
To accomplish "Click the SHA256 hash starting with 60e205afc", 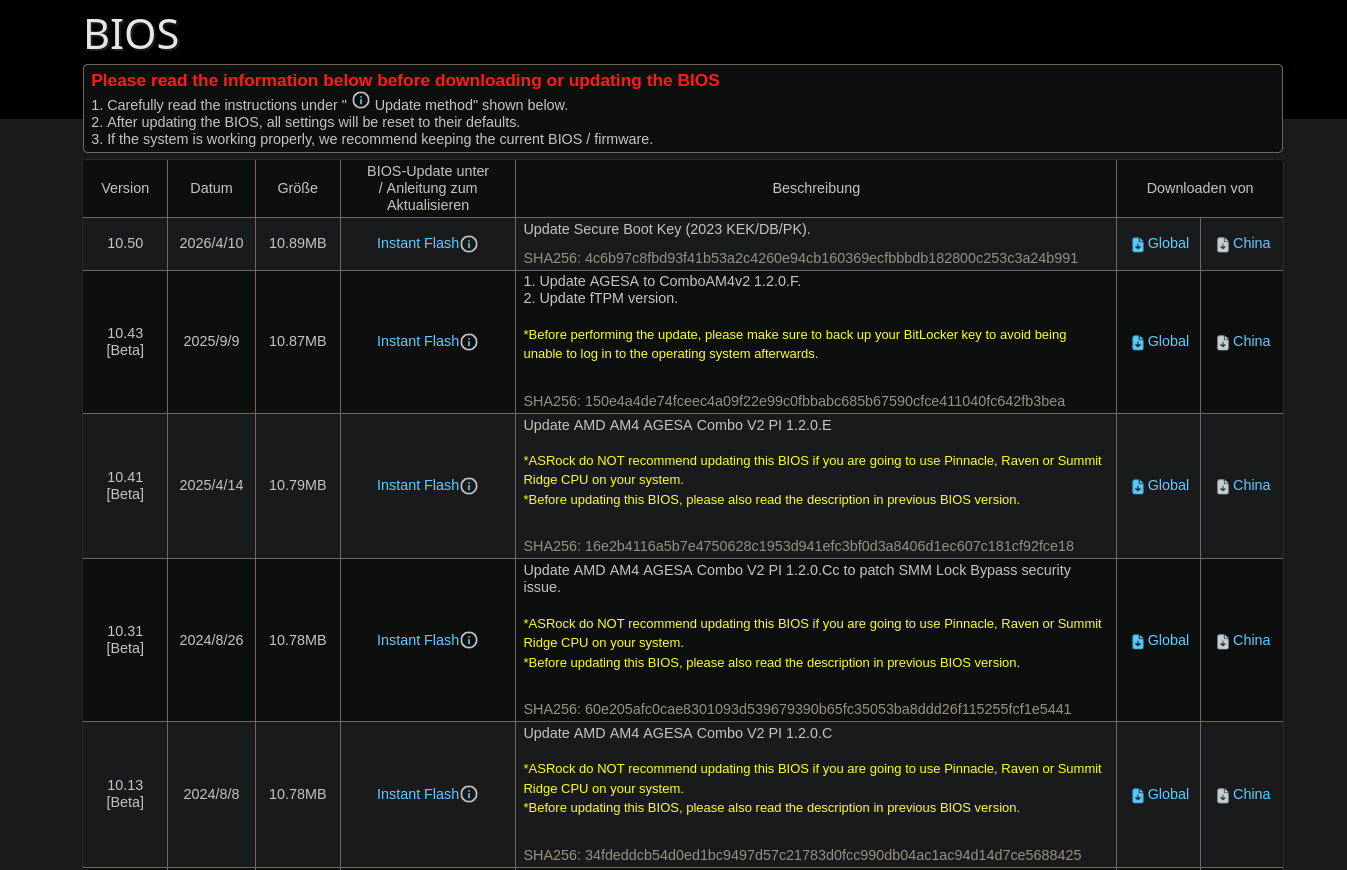I will [797, 709].
